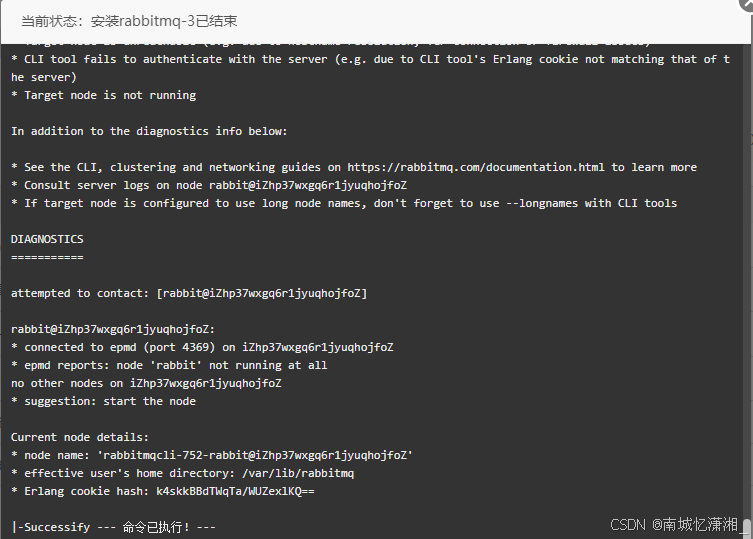This screenshot has width=753, height=539.
Task: Click the status title about rabbitmq-3 install finished
Action: coord(129,21)
